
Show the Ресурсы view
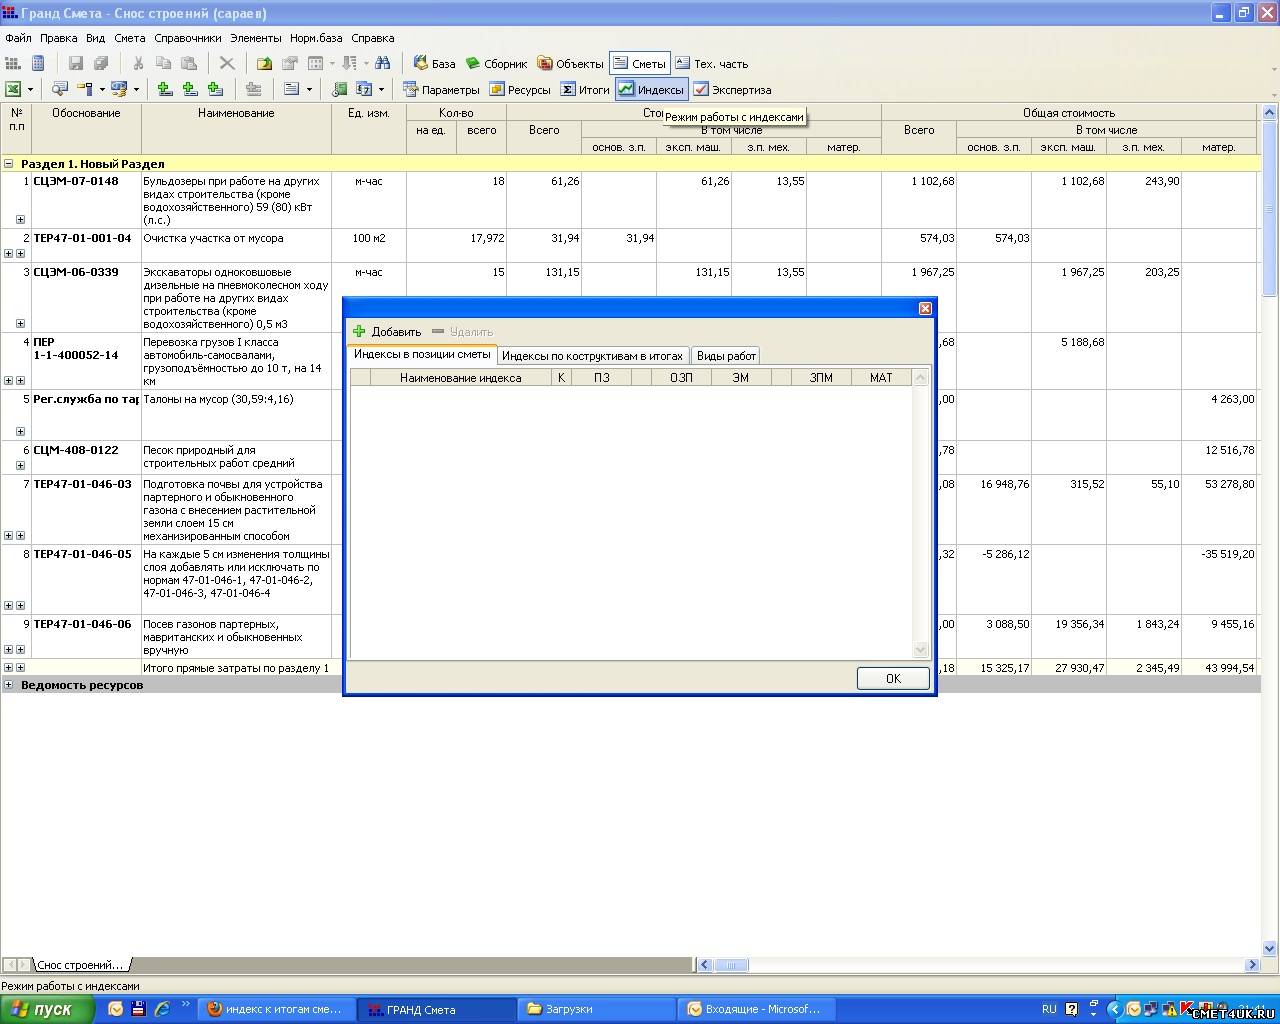[519, 90]
